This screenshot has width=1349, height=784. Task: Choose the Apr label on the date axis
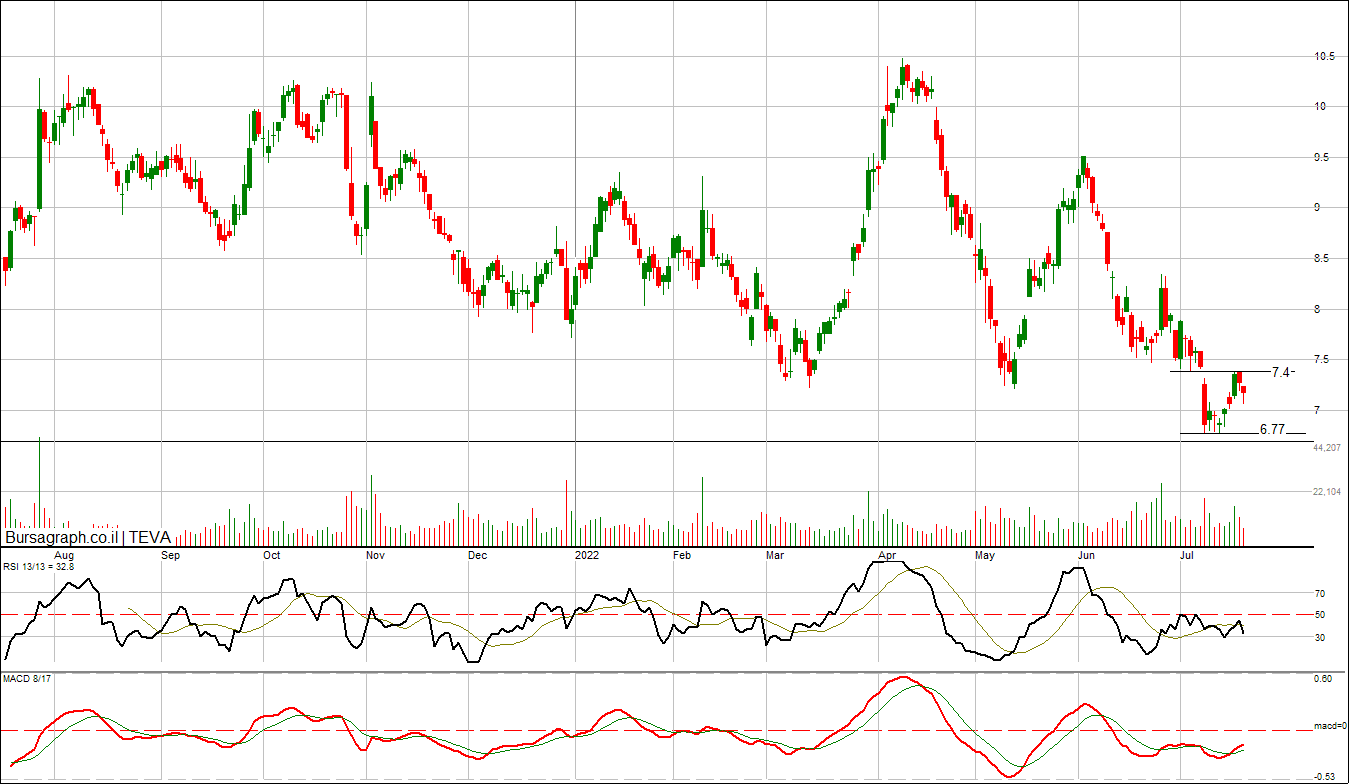886,554
